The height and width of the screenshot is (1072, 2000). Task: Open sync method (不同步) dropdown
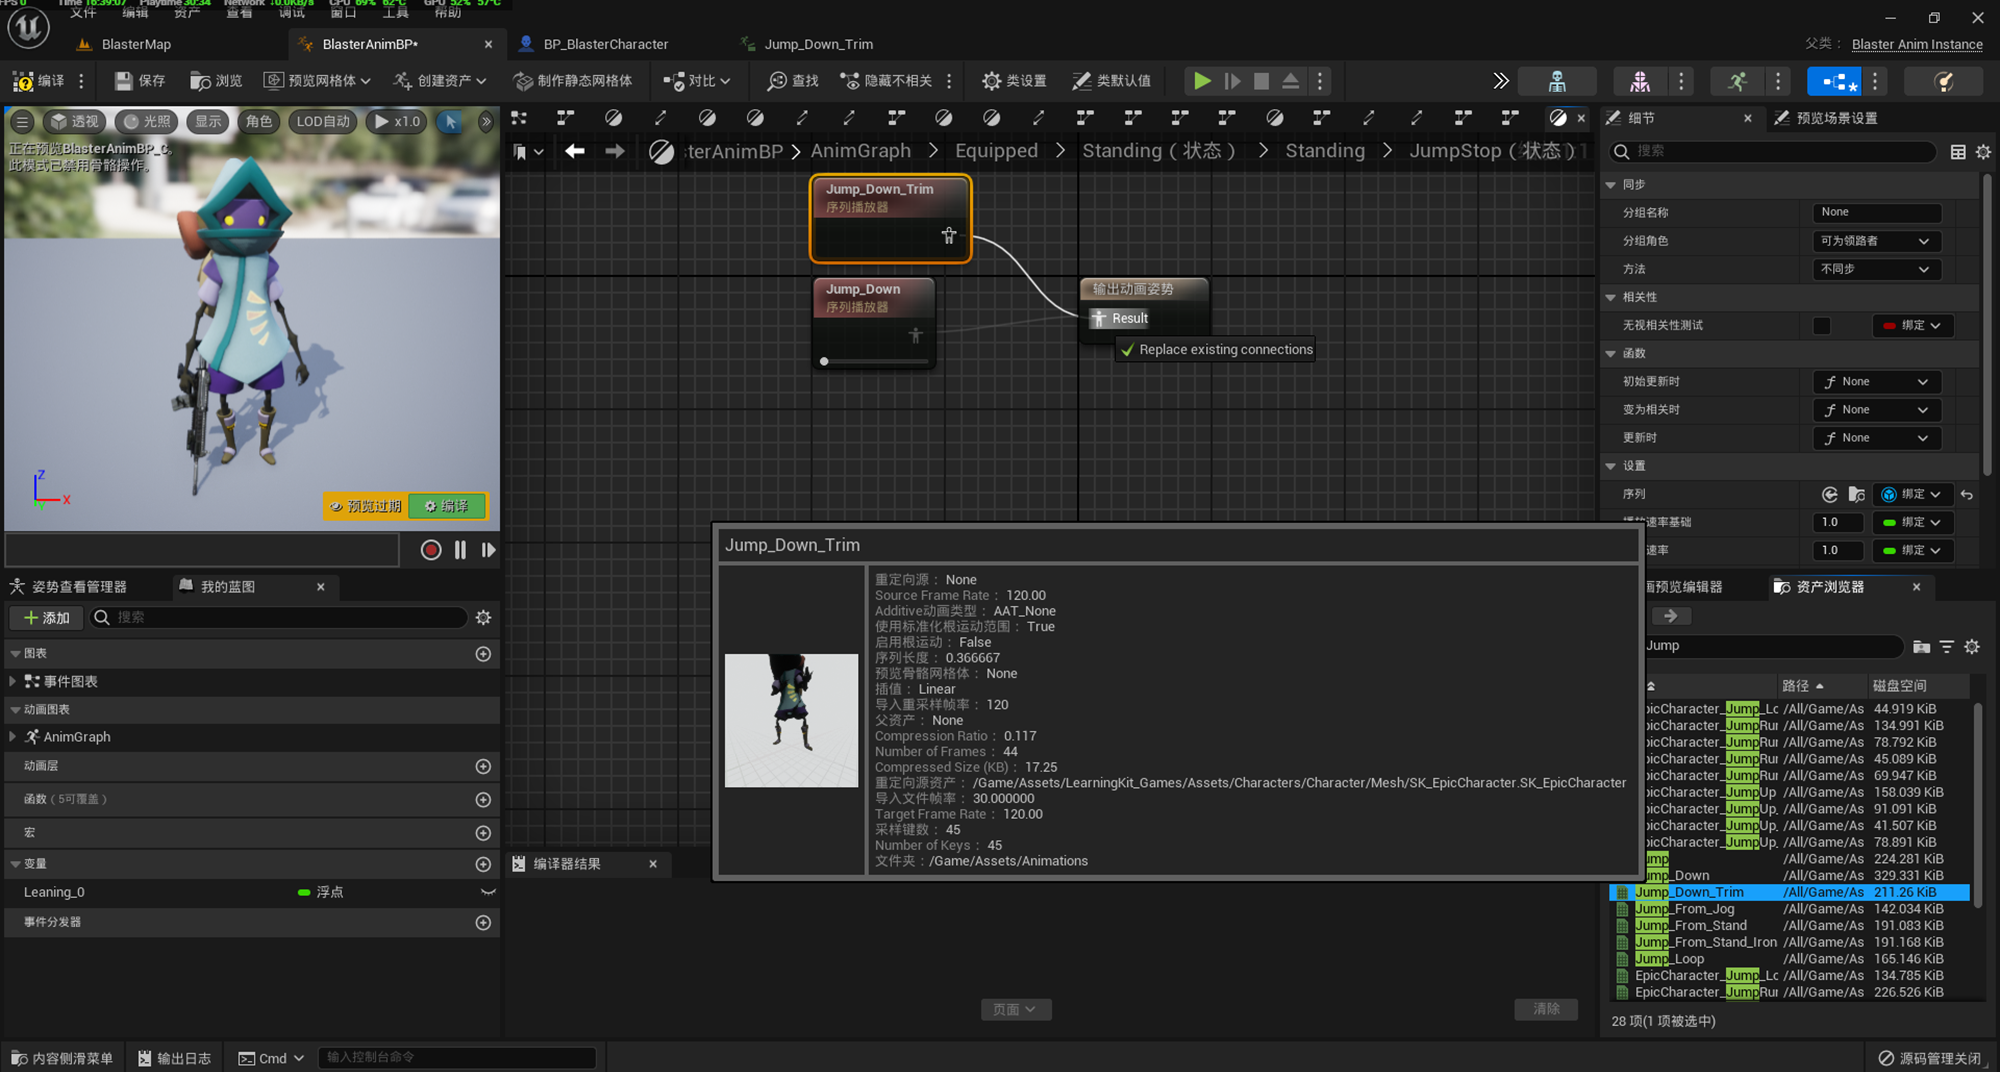tap(1876, 269)
